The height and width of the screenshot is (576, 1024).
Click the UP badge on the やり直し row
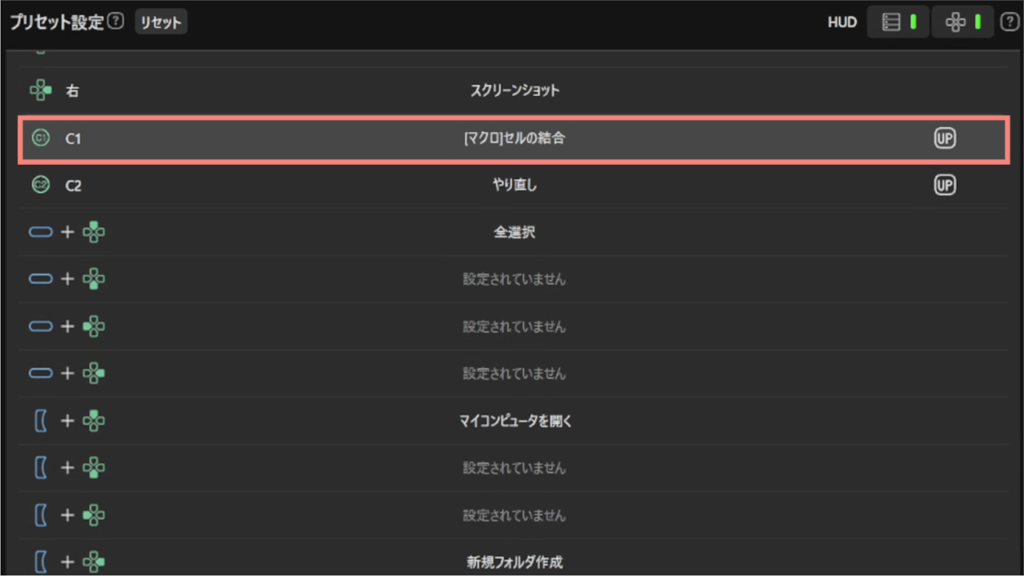click(944, 185)
